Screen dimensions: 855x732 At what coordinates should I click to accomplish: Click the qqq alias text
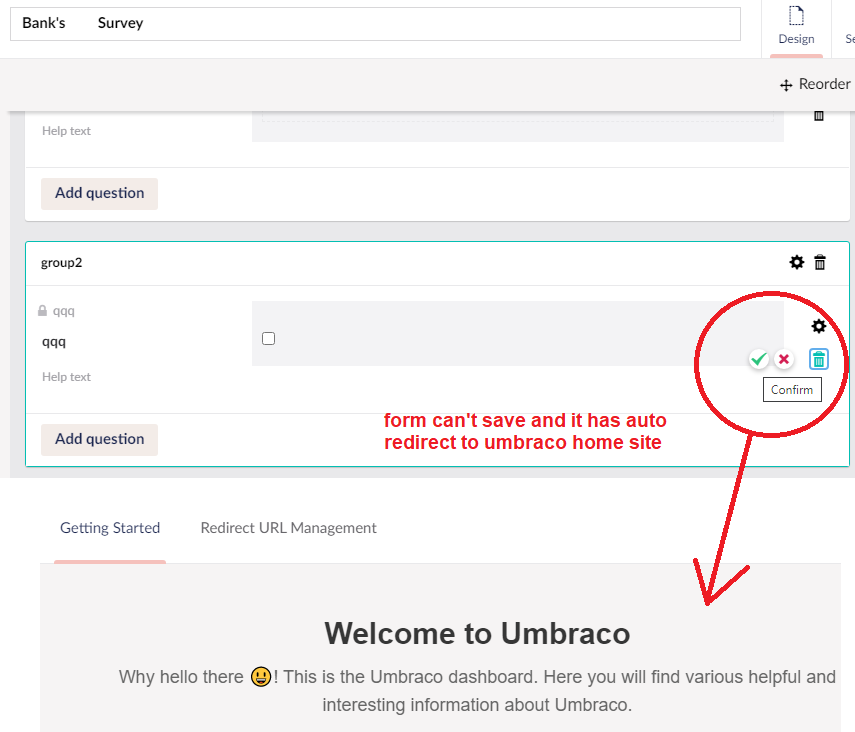point(64,311)
